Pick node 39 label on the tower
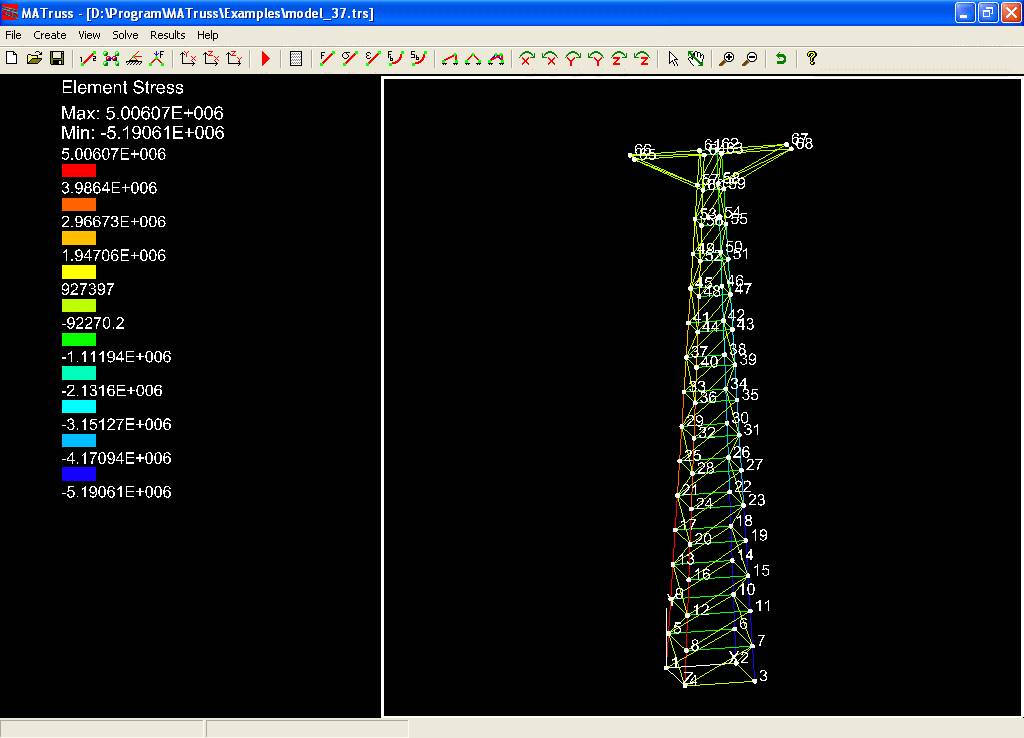The height and width of the screenshot is (738, 1024). pyautogui.click(x=748, y=359)
